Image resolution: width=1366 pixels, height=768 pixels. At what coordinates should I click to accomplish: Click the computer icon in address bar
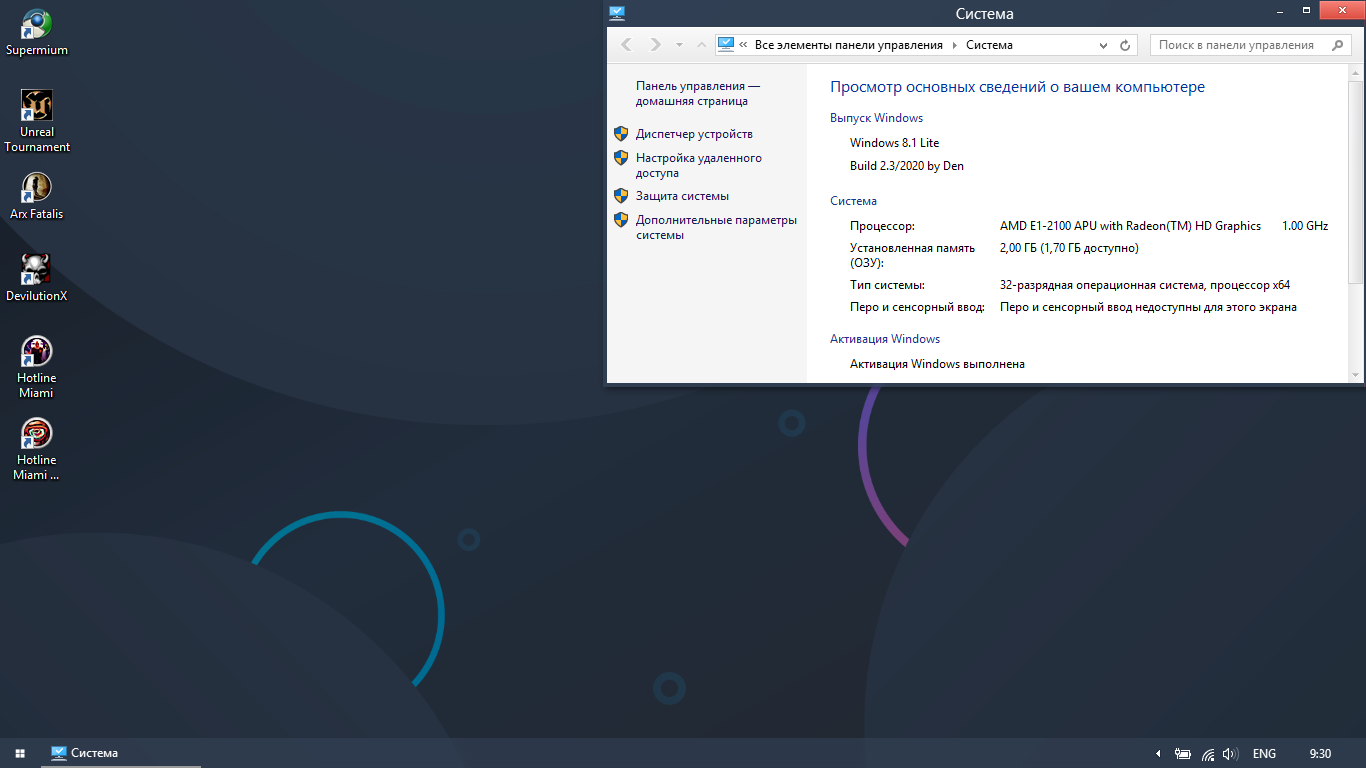pyautogui.click(x=726, y=45)
